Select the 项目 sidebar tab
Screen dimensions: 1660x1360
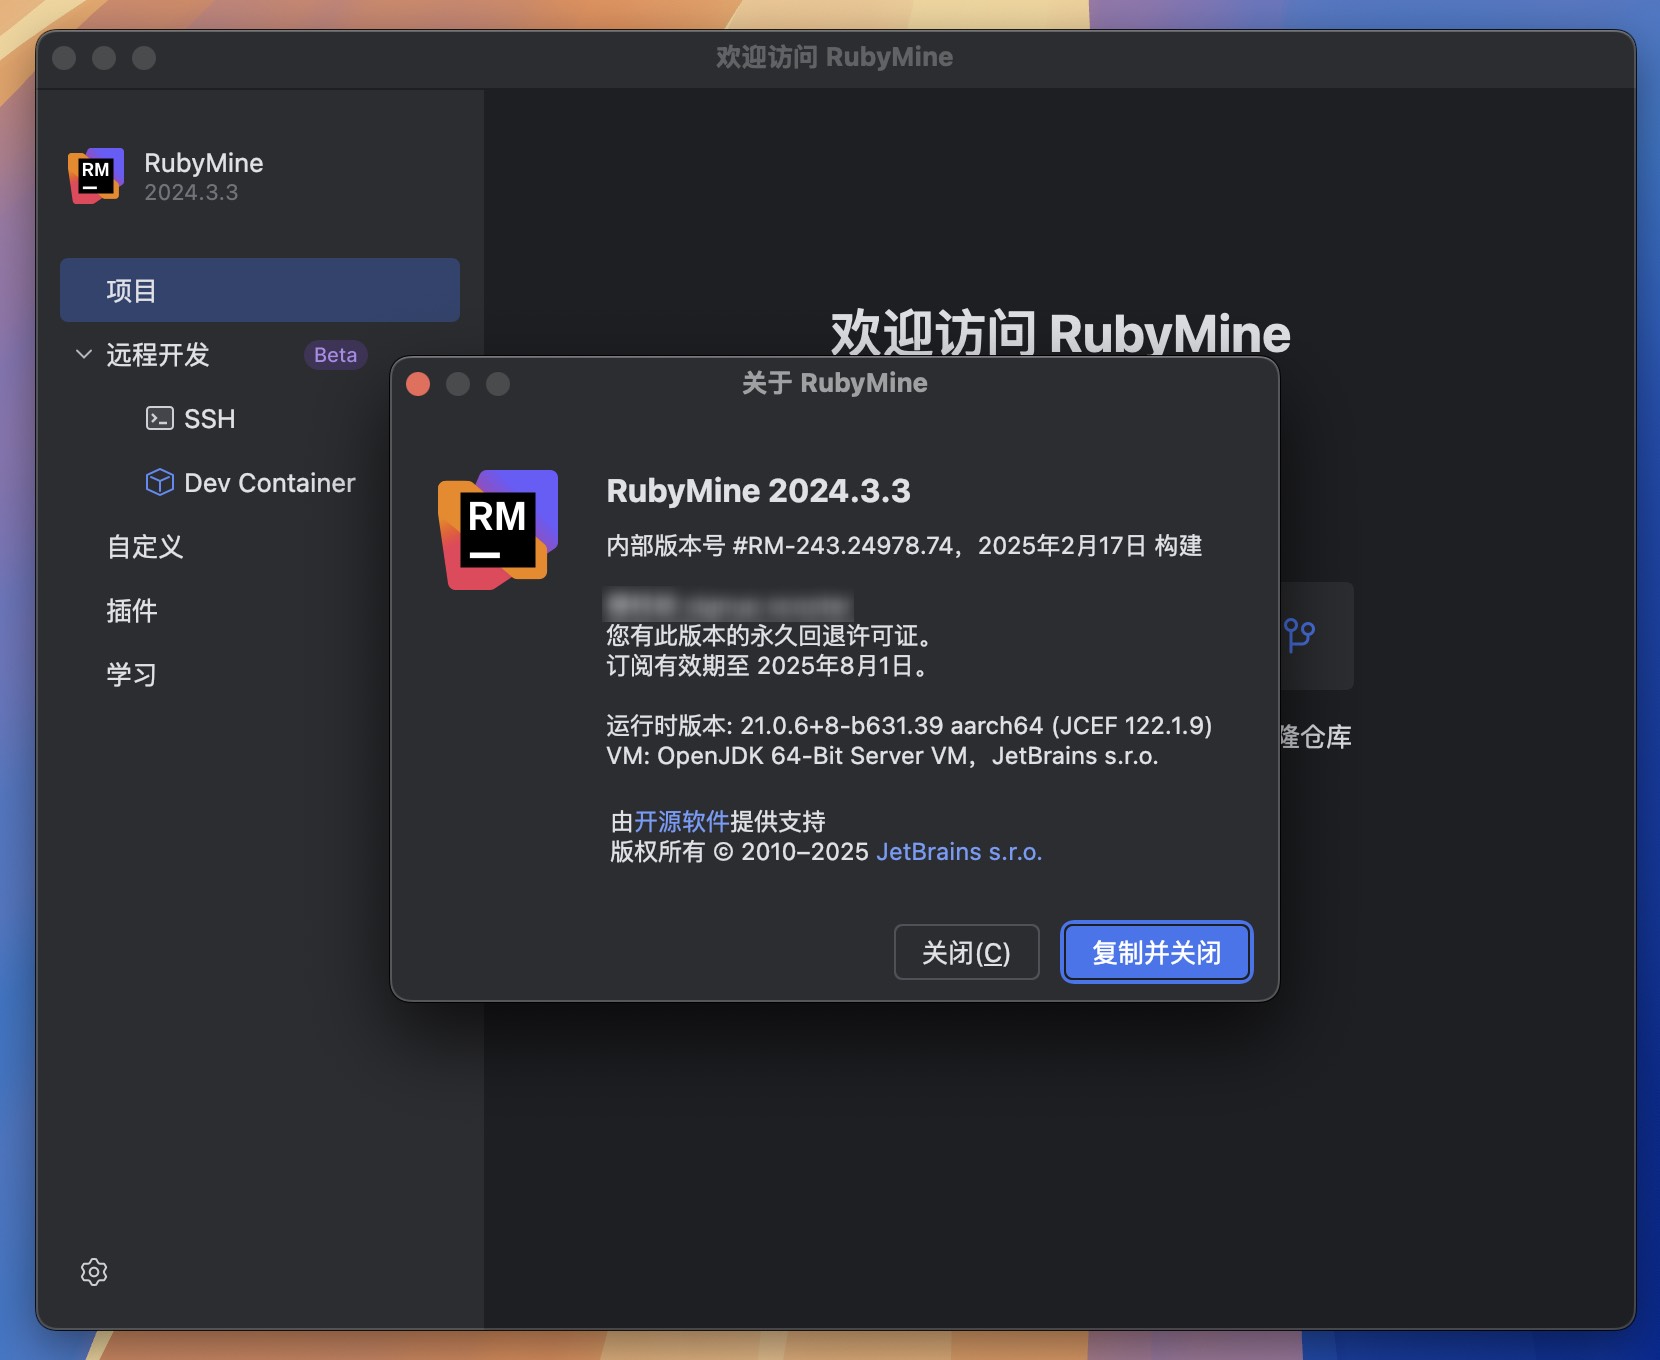(x=260, y=290)
